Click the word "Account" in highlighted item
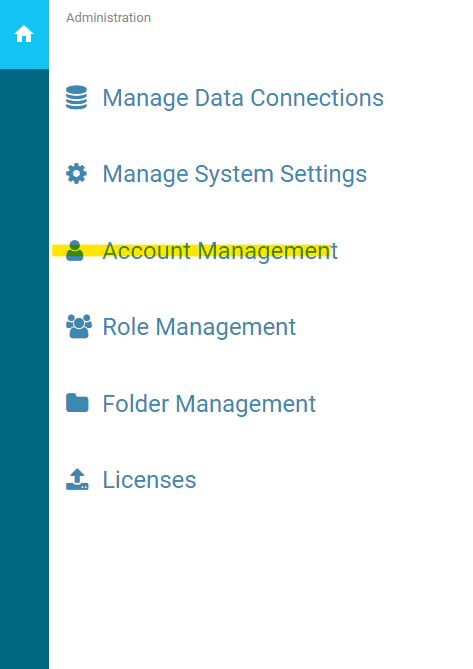The height and width of the screenshot is (669, 473). (147, 251)
